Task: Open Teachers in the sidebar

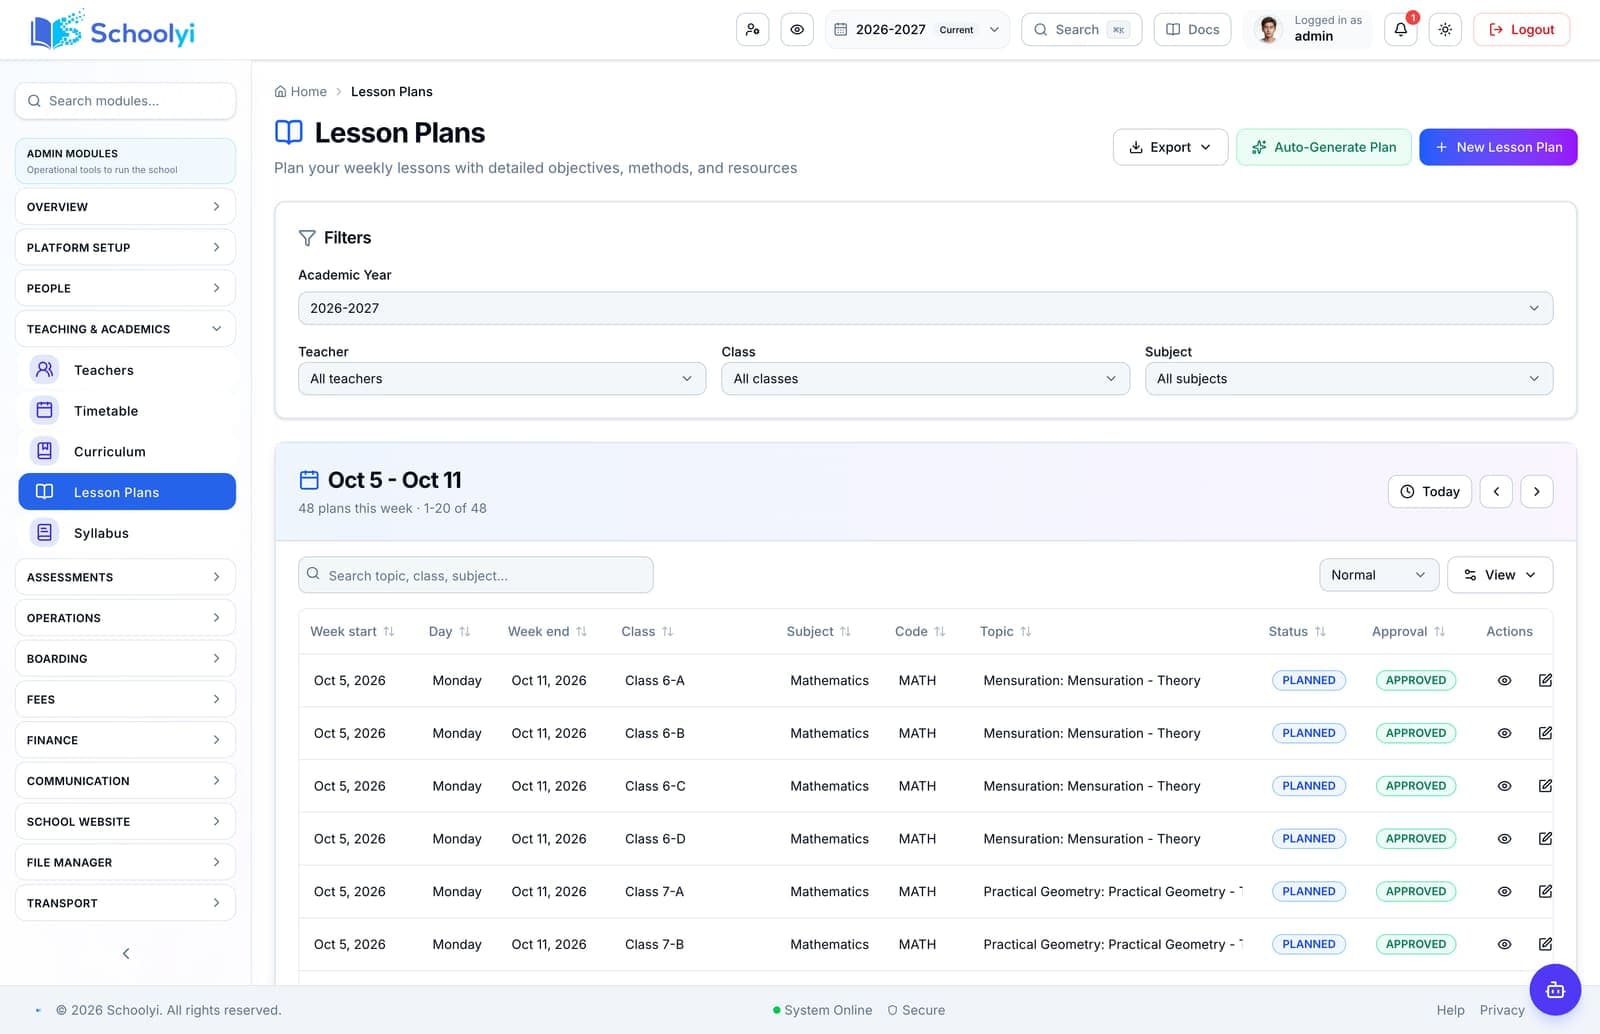Action: pyautogui.click(x=127, y=370)
